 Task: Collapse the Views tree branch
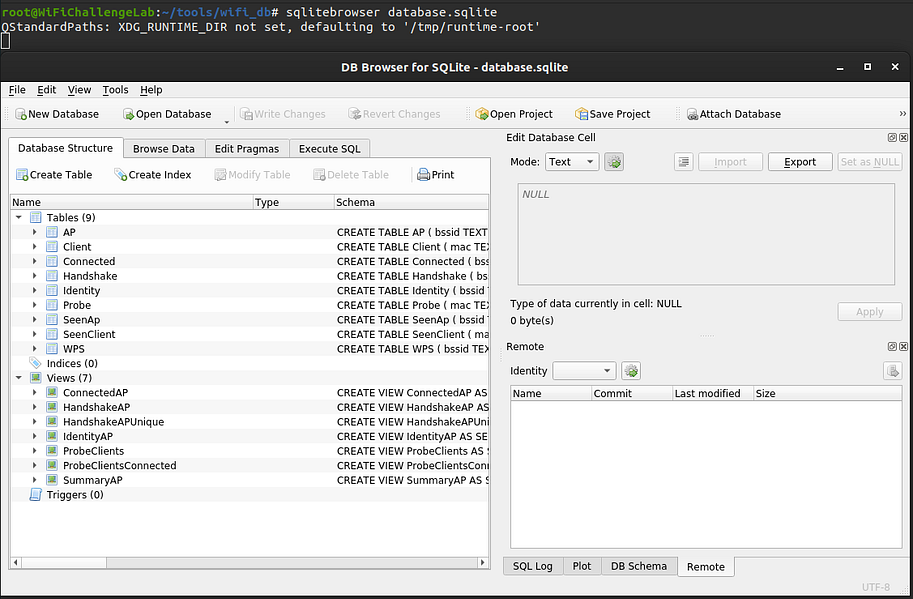click(x=18, y=378)
